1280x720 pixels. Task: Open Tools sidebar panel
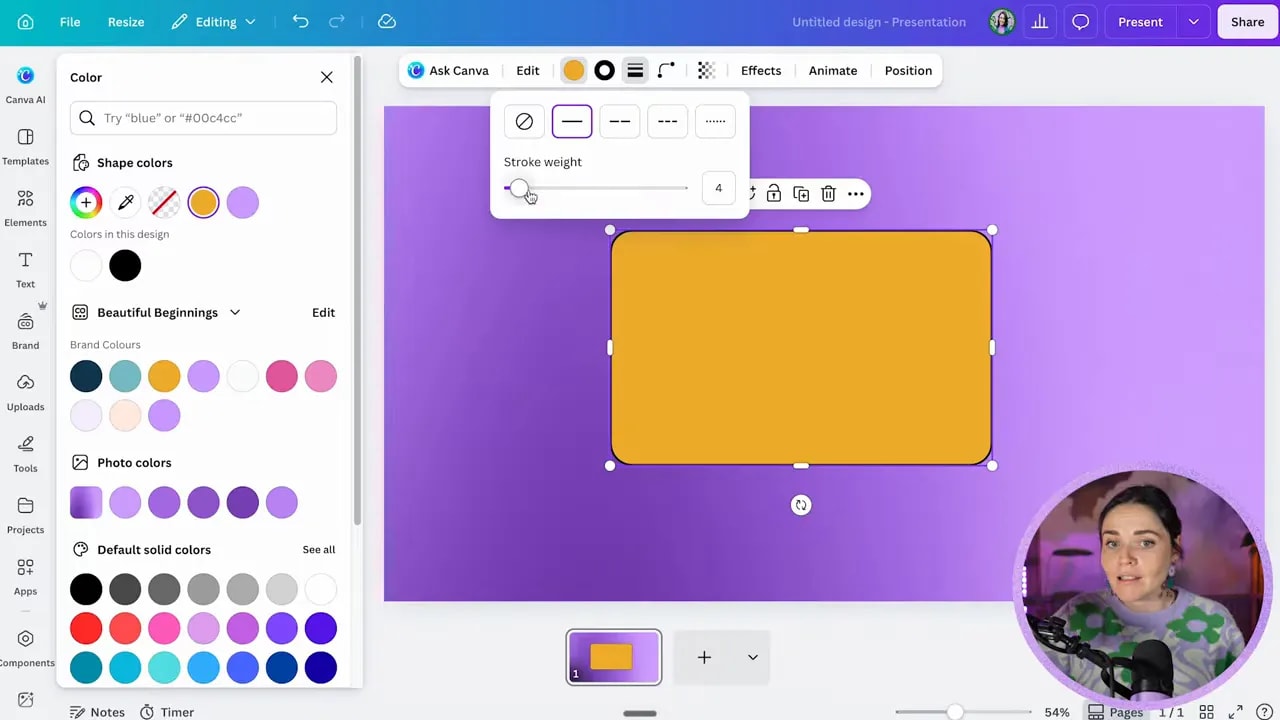tap(25, 454)
